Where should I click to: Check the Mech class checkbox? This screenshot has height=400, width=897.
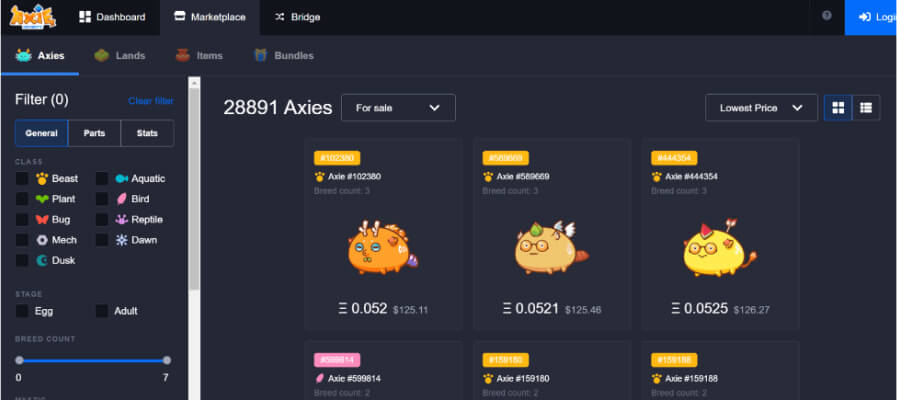pyautogui.click(x=22, y=240)
